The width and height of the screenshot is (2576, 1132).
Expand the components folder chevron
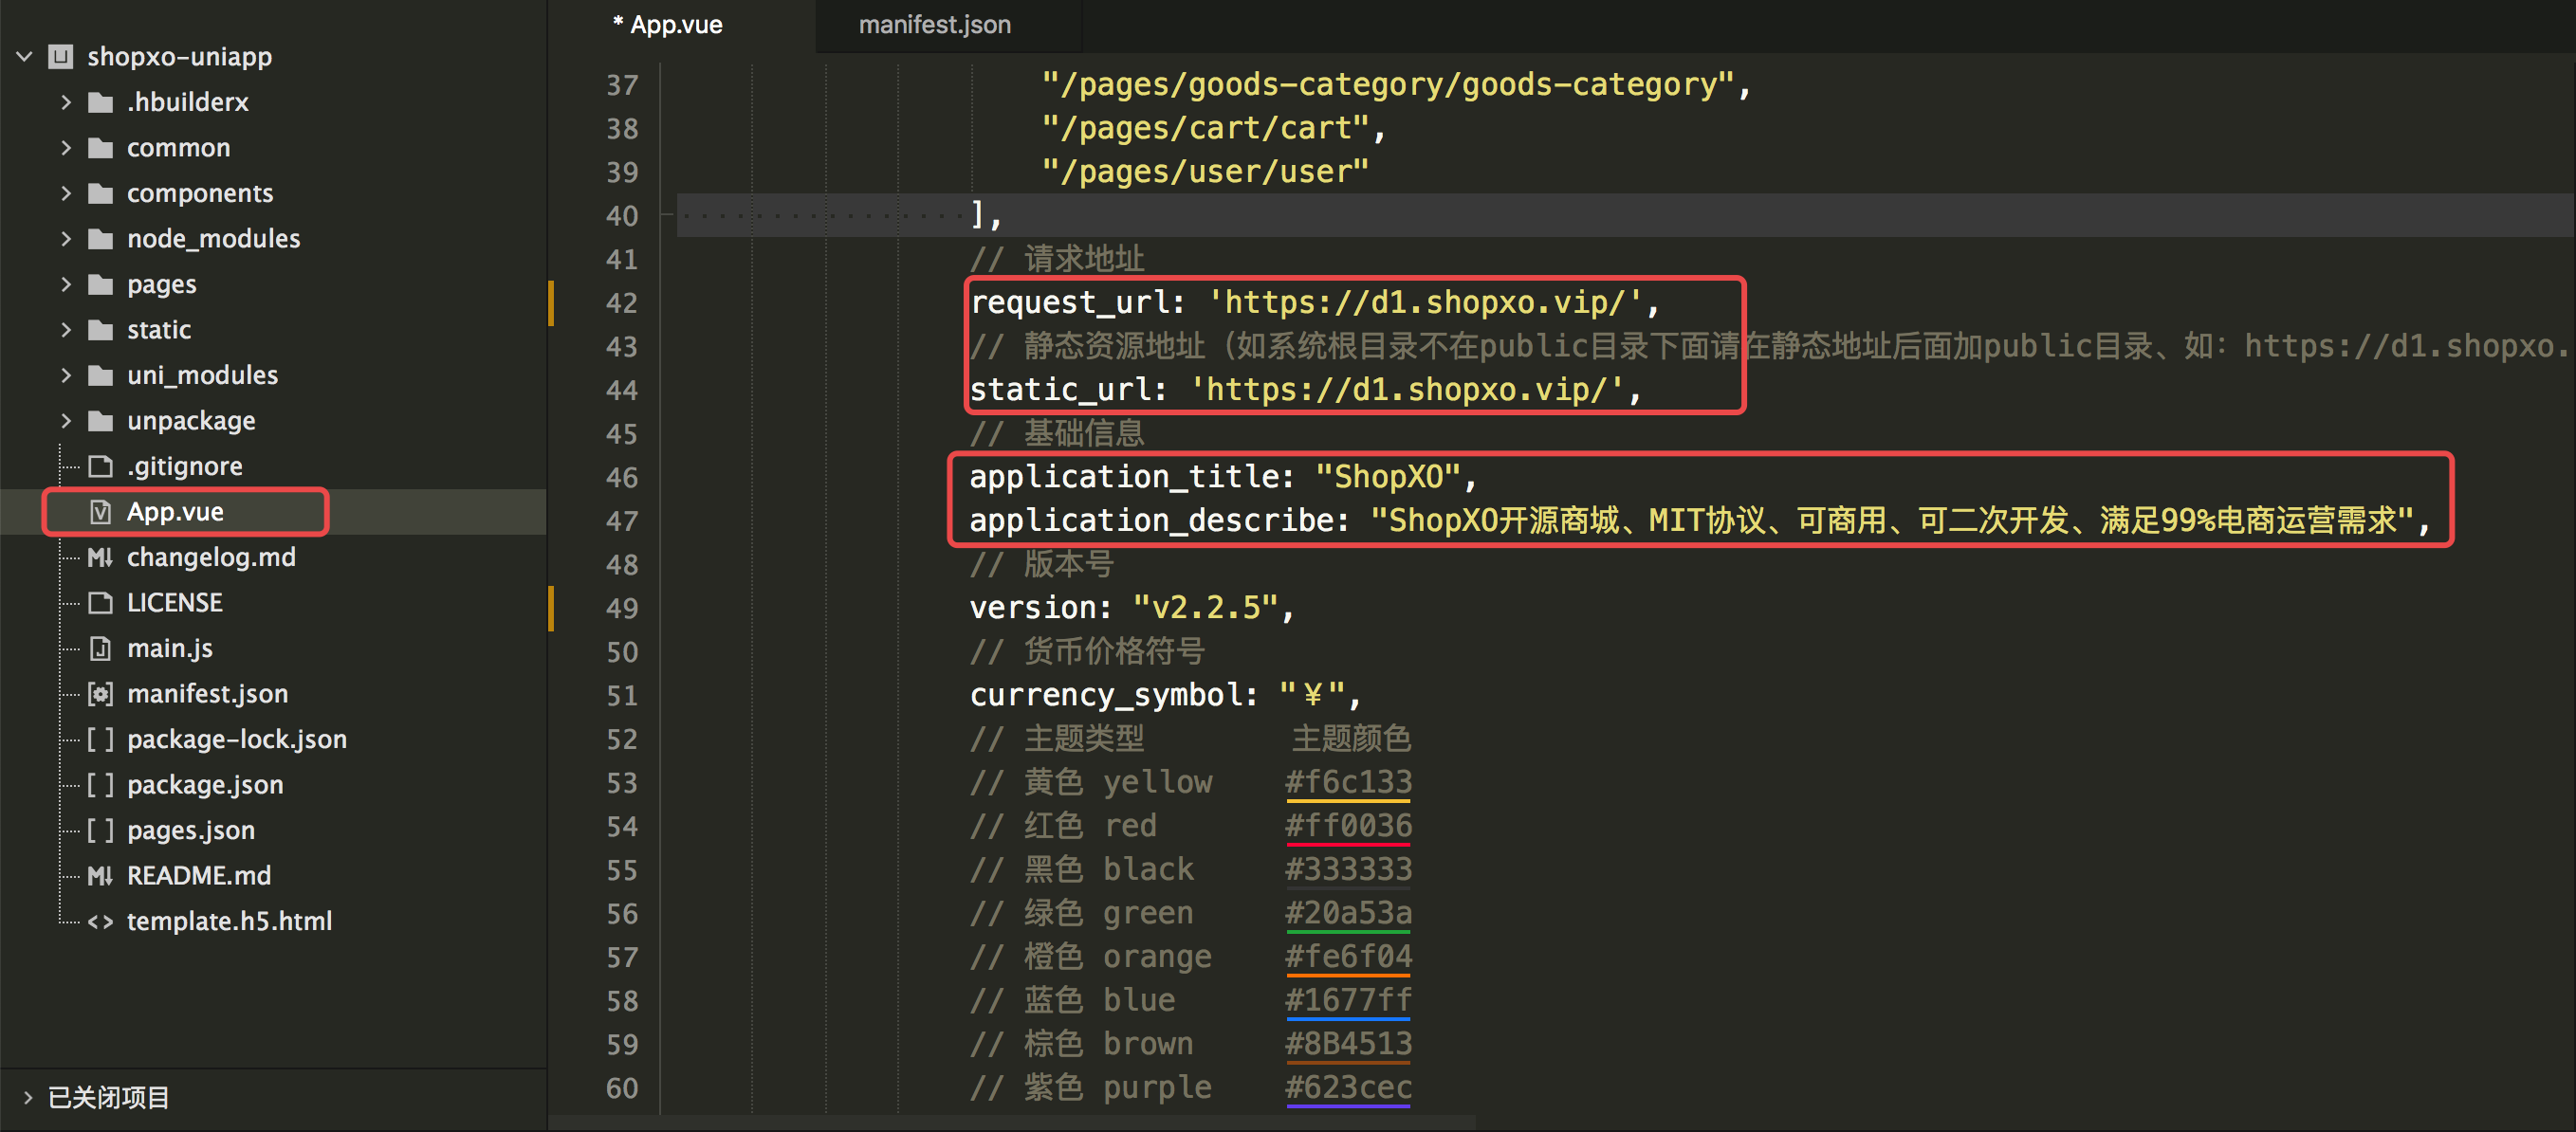pos(66,193)
